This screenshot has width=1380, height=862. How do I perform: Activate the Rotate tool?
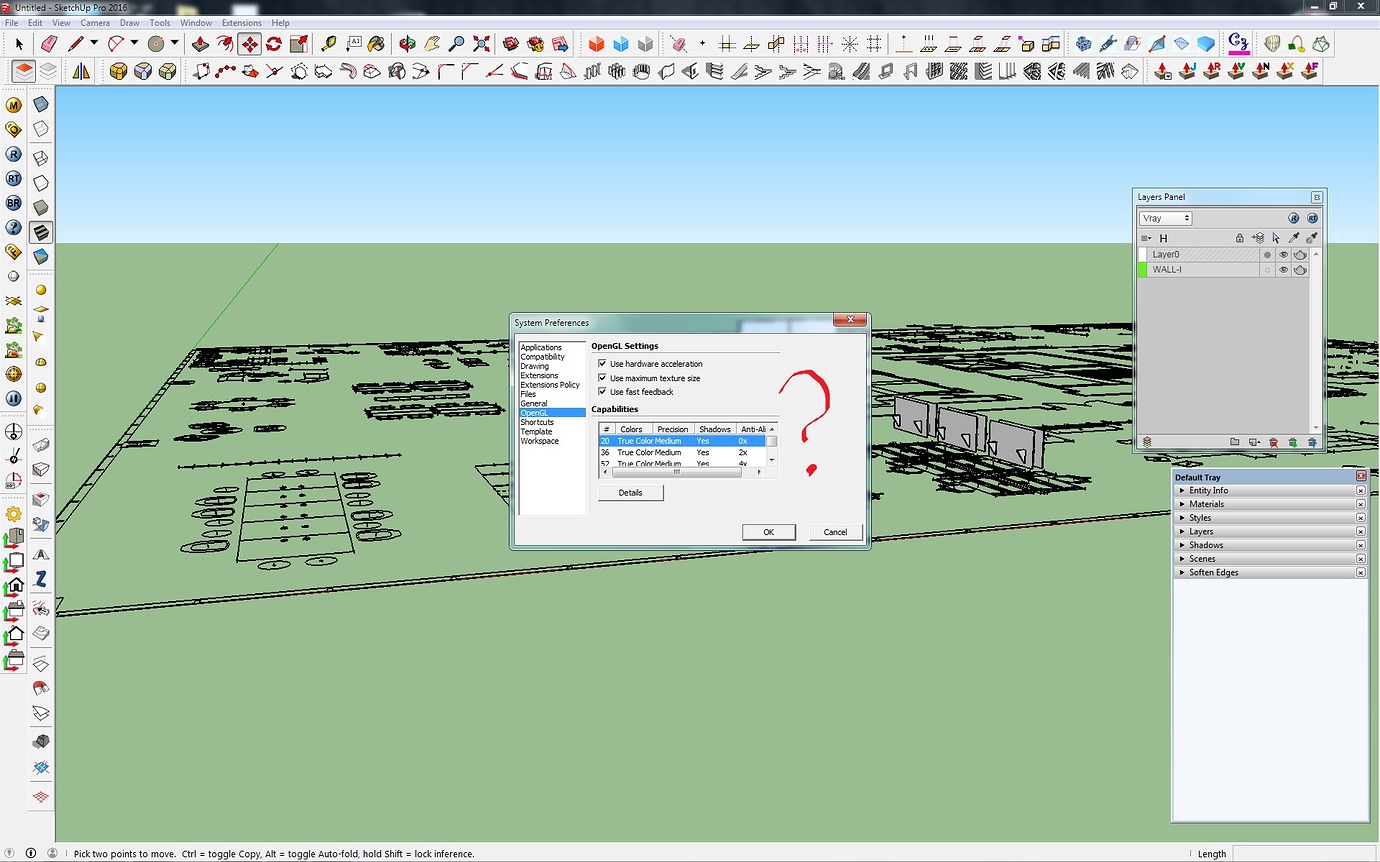(x=274, y=44)
